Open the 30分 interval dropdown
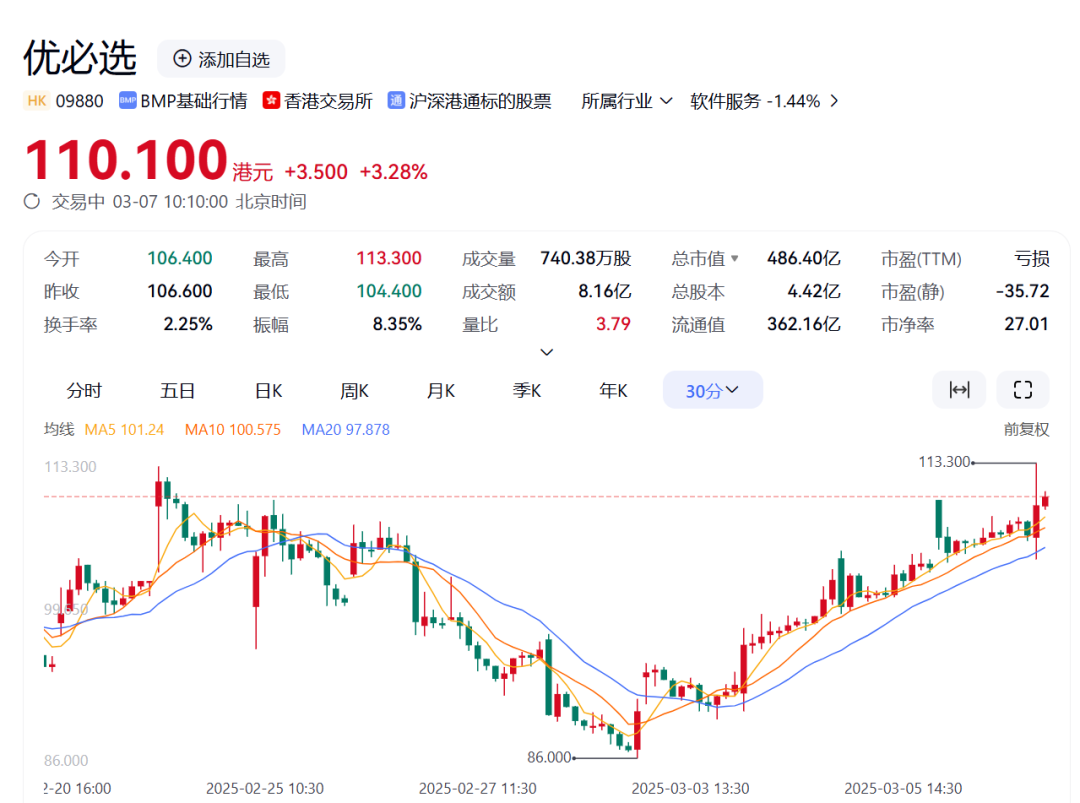The image size is (1080, 803). (x=712, y=390)
